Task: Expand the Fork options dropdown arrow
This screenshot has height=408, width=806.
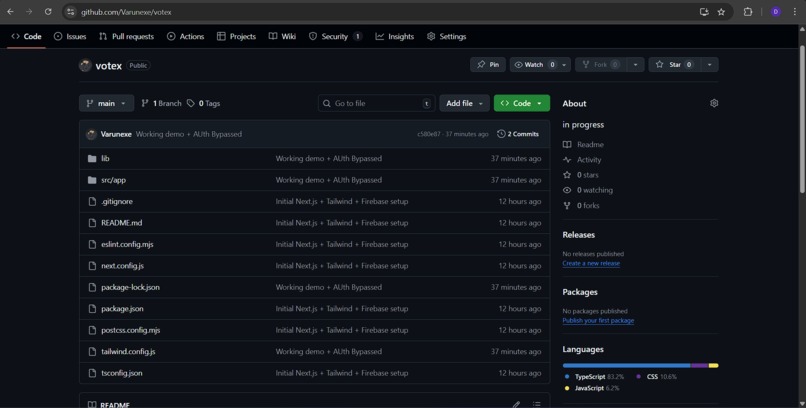Action: (x=635, y=65)
